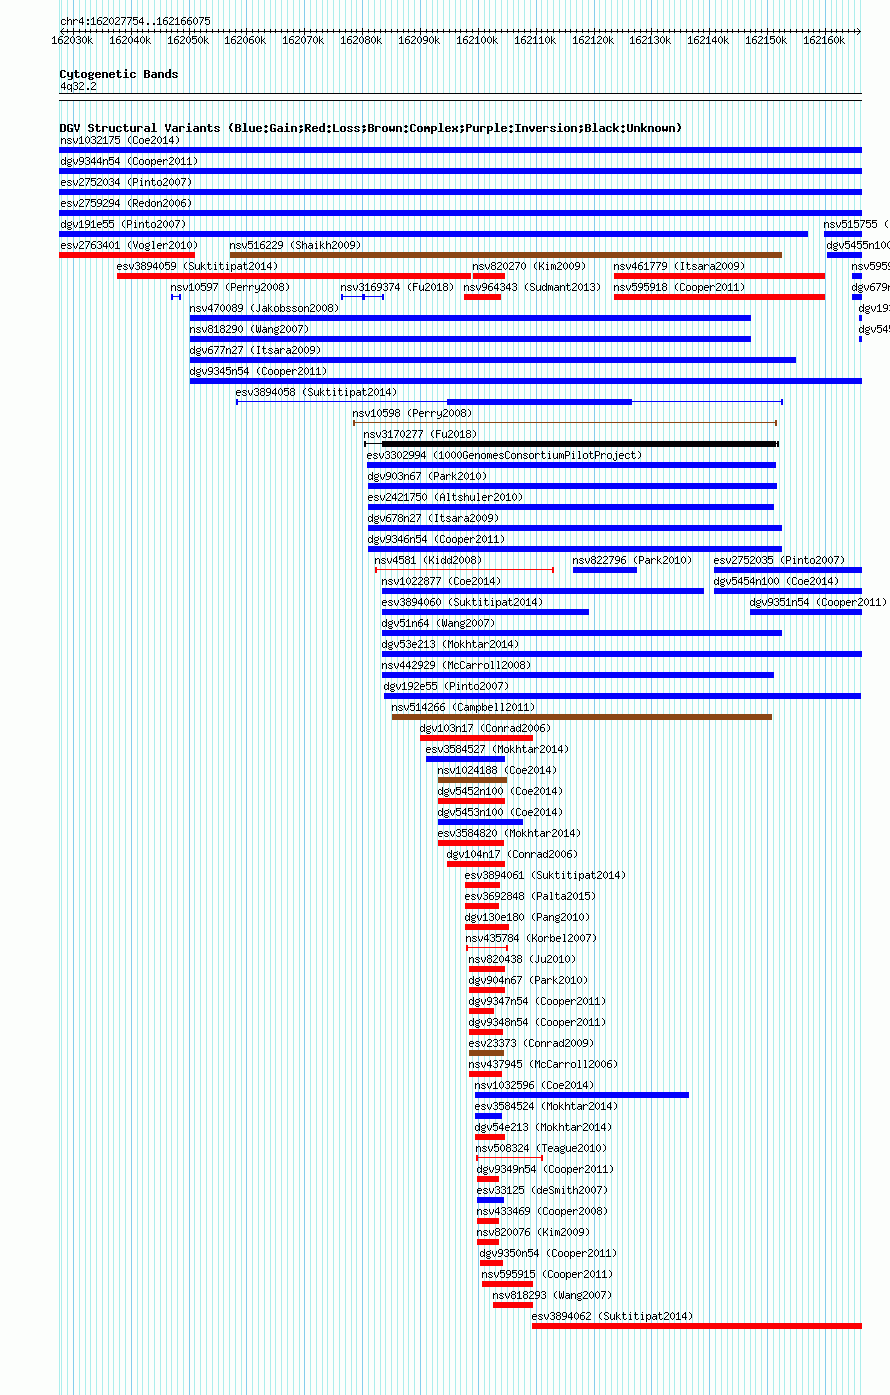
Task: Select the nsv508324 (Teague2010) label
Action: tap(541, 1148)
